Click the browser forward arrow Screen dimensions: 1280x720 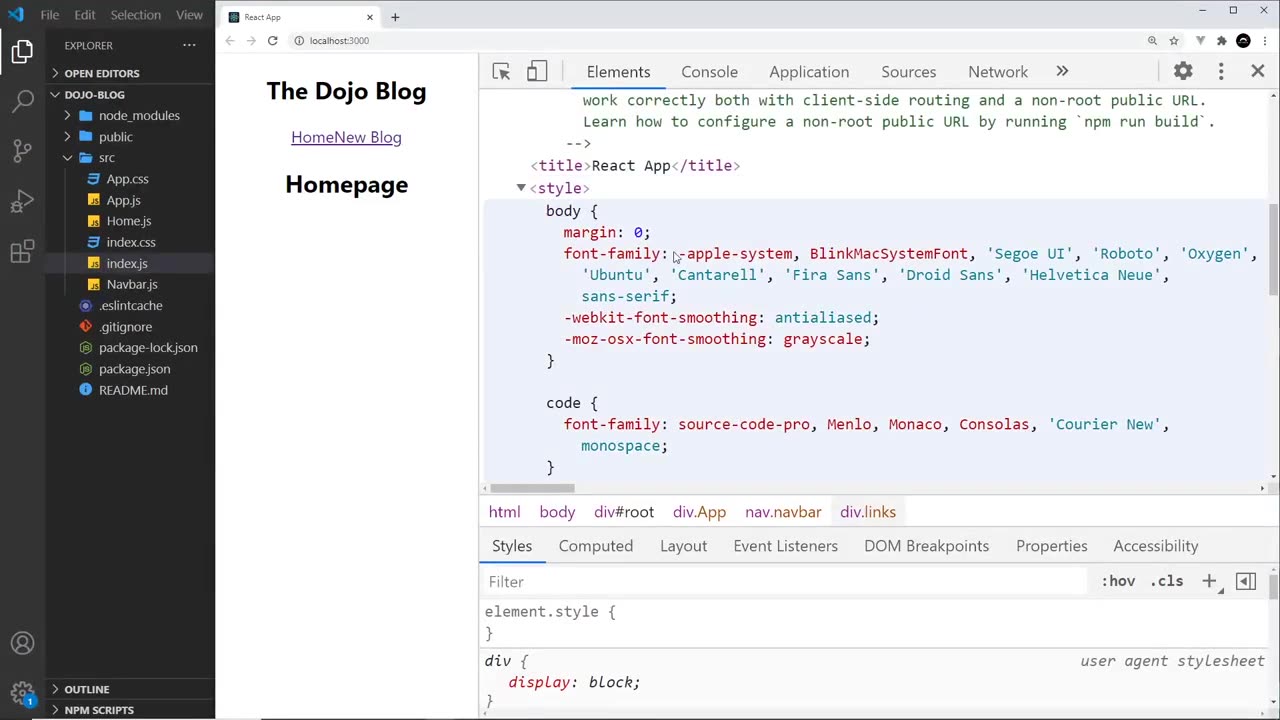tap(251, 41)
